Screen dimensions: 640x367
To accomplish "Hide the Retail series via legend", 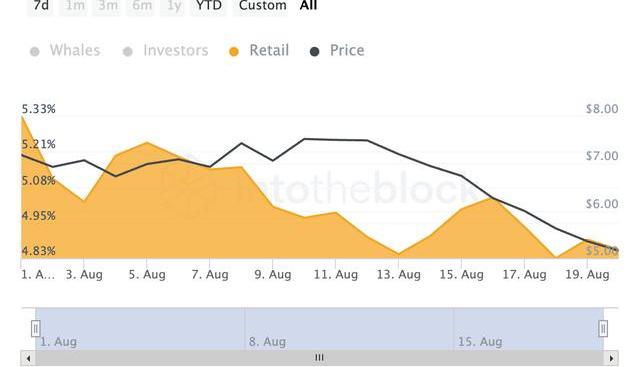I will point(259,51).
